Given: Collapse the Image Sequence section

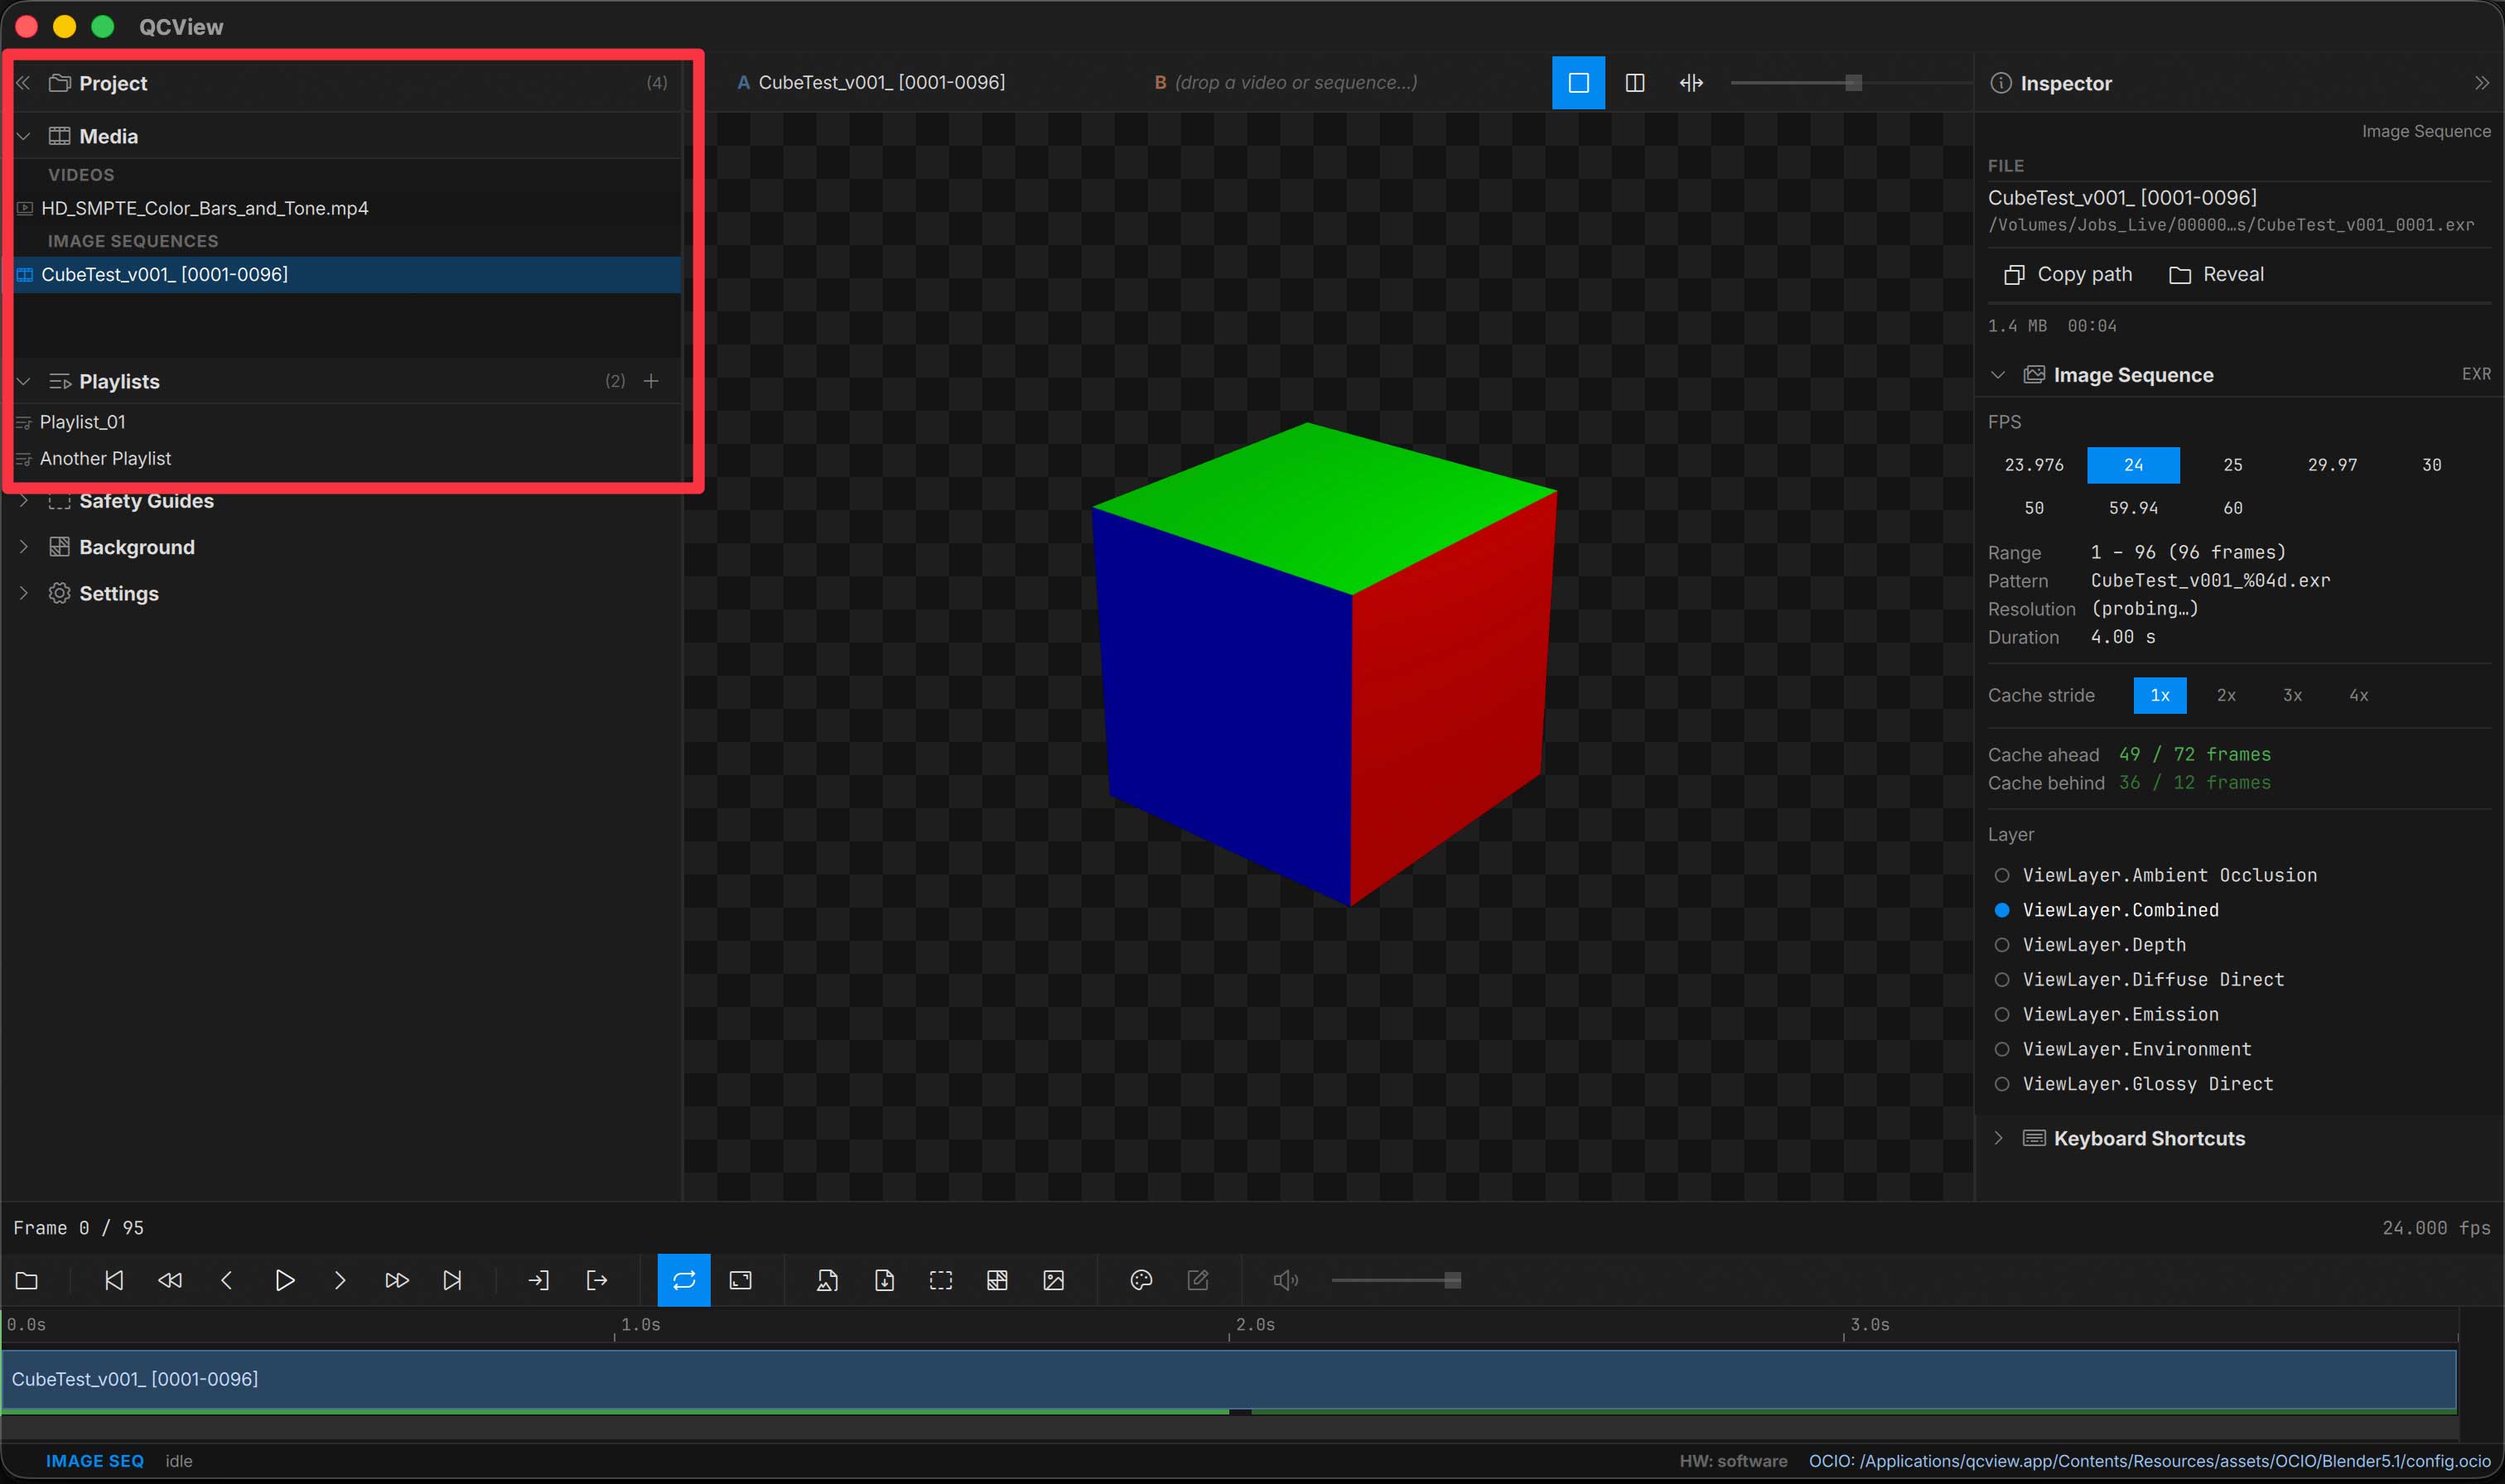Looking at the screenshot, I should [1998, 375].
